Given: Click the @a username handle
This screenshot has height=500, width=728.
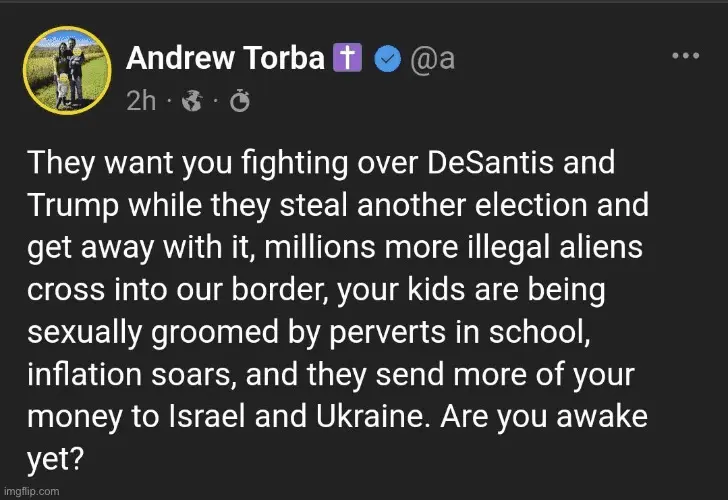Looking at the screenshot, I should click(432, 59).
